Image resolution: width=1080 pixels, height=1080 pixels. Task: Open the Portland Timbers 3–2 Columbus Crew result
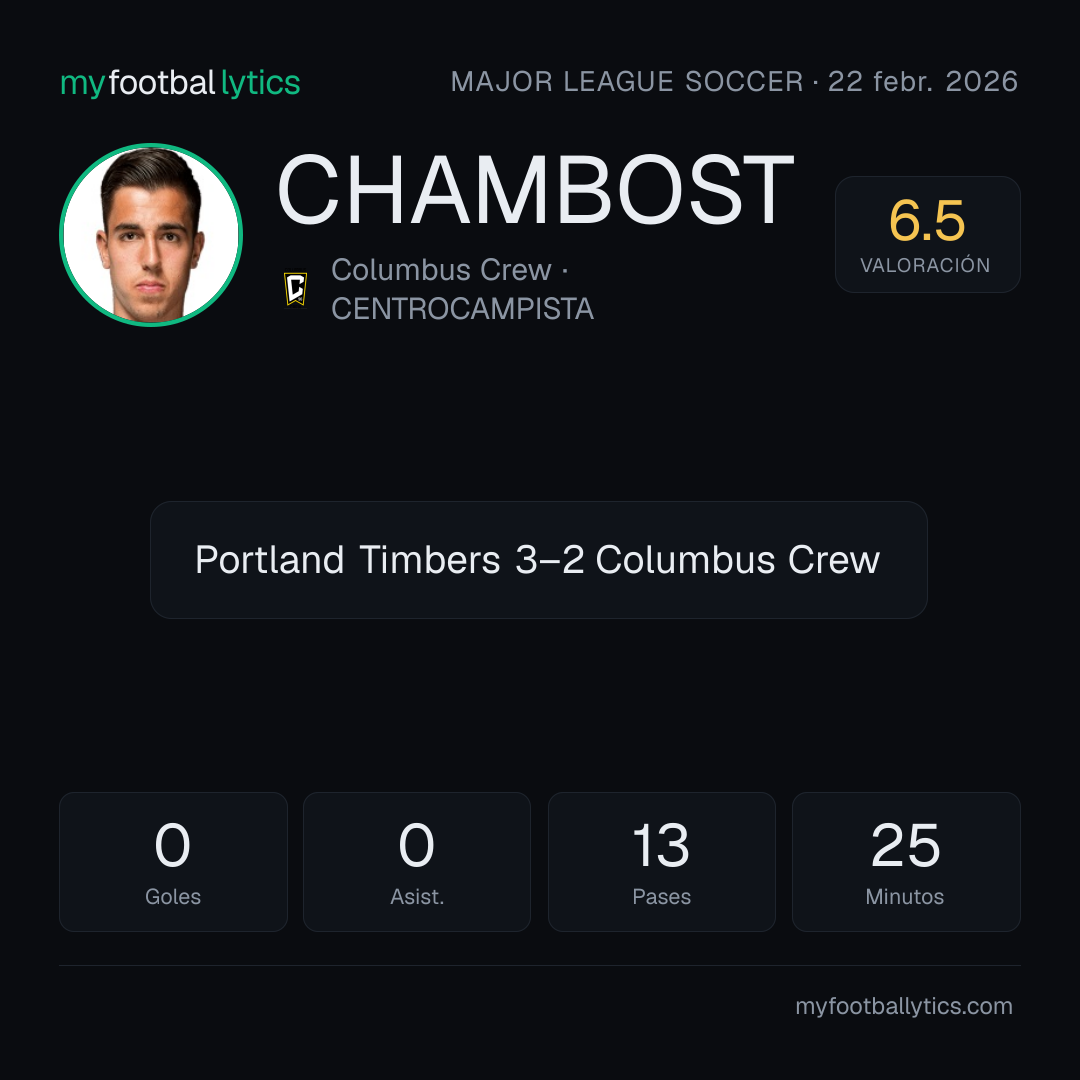pyautogui.click(x=539, y=559)
